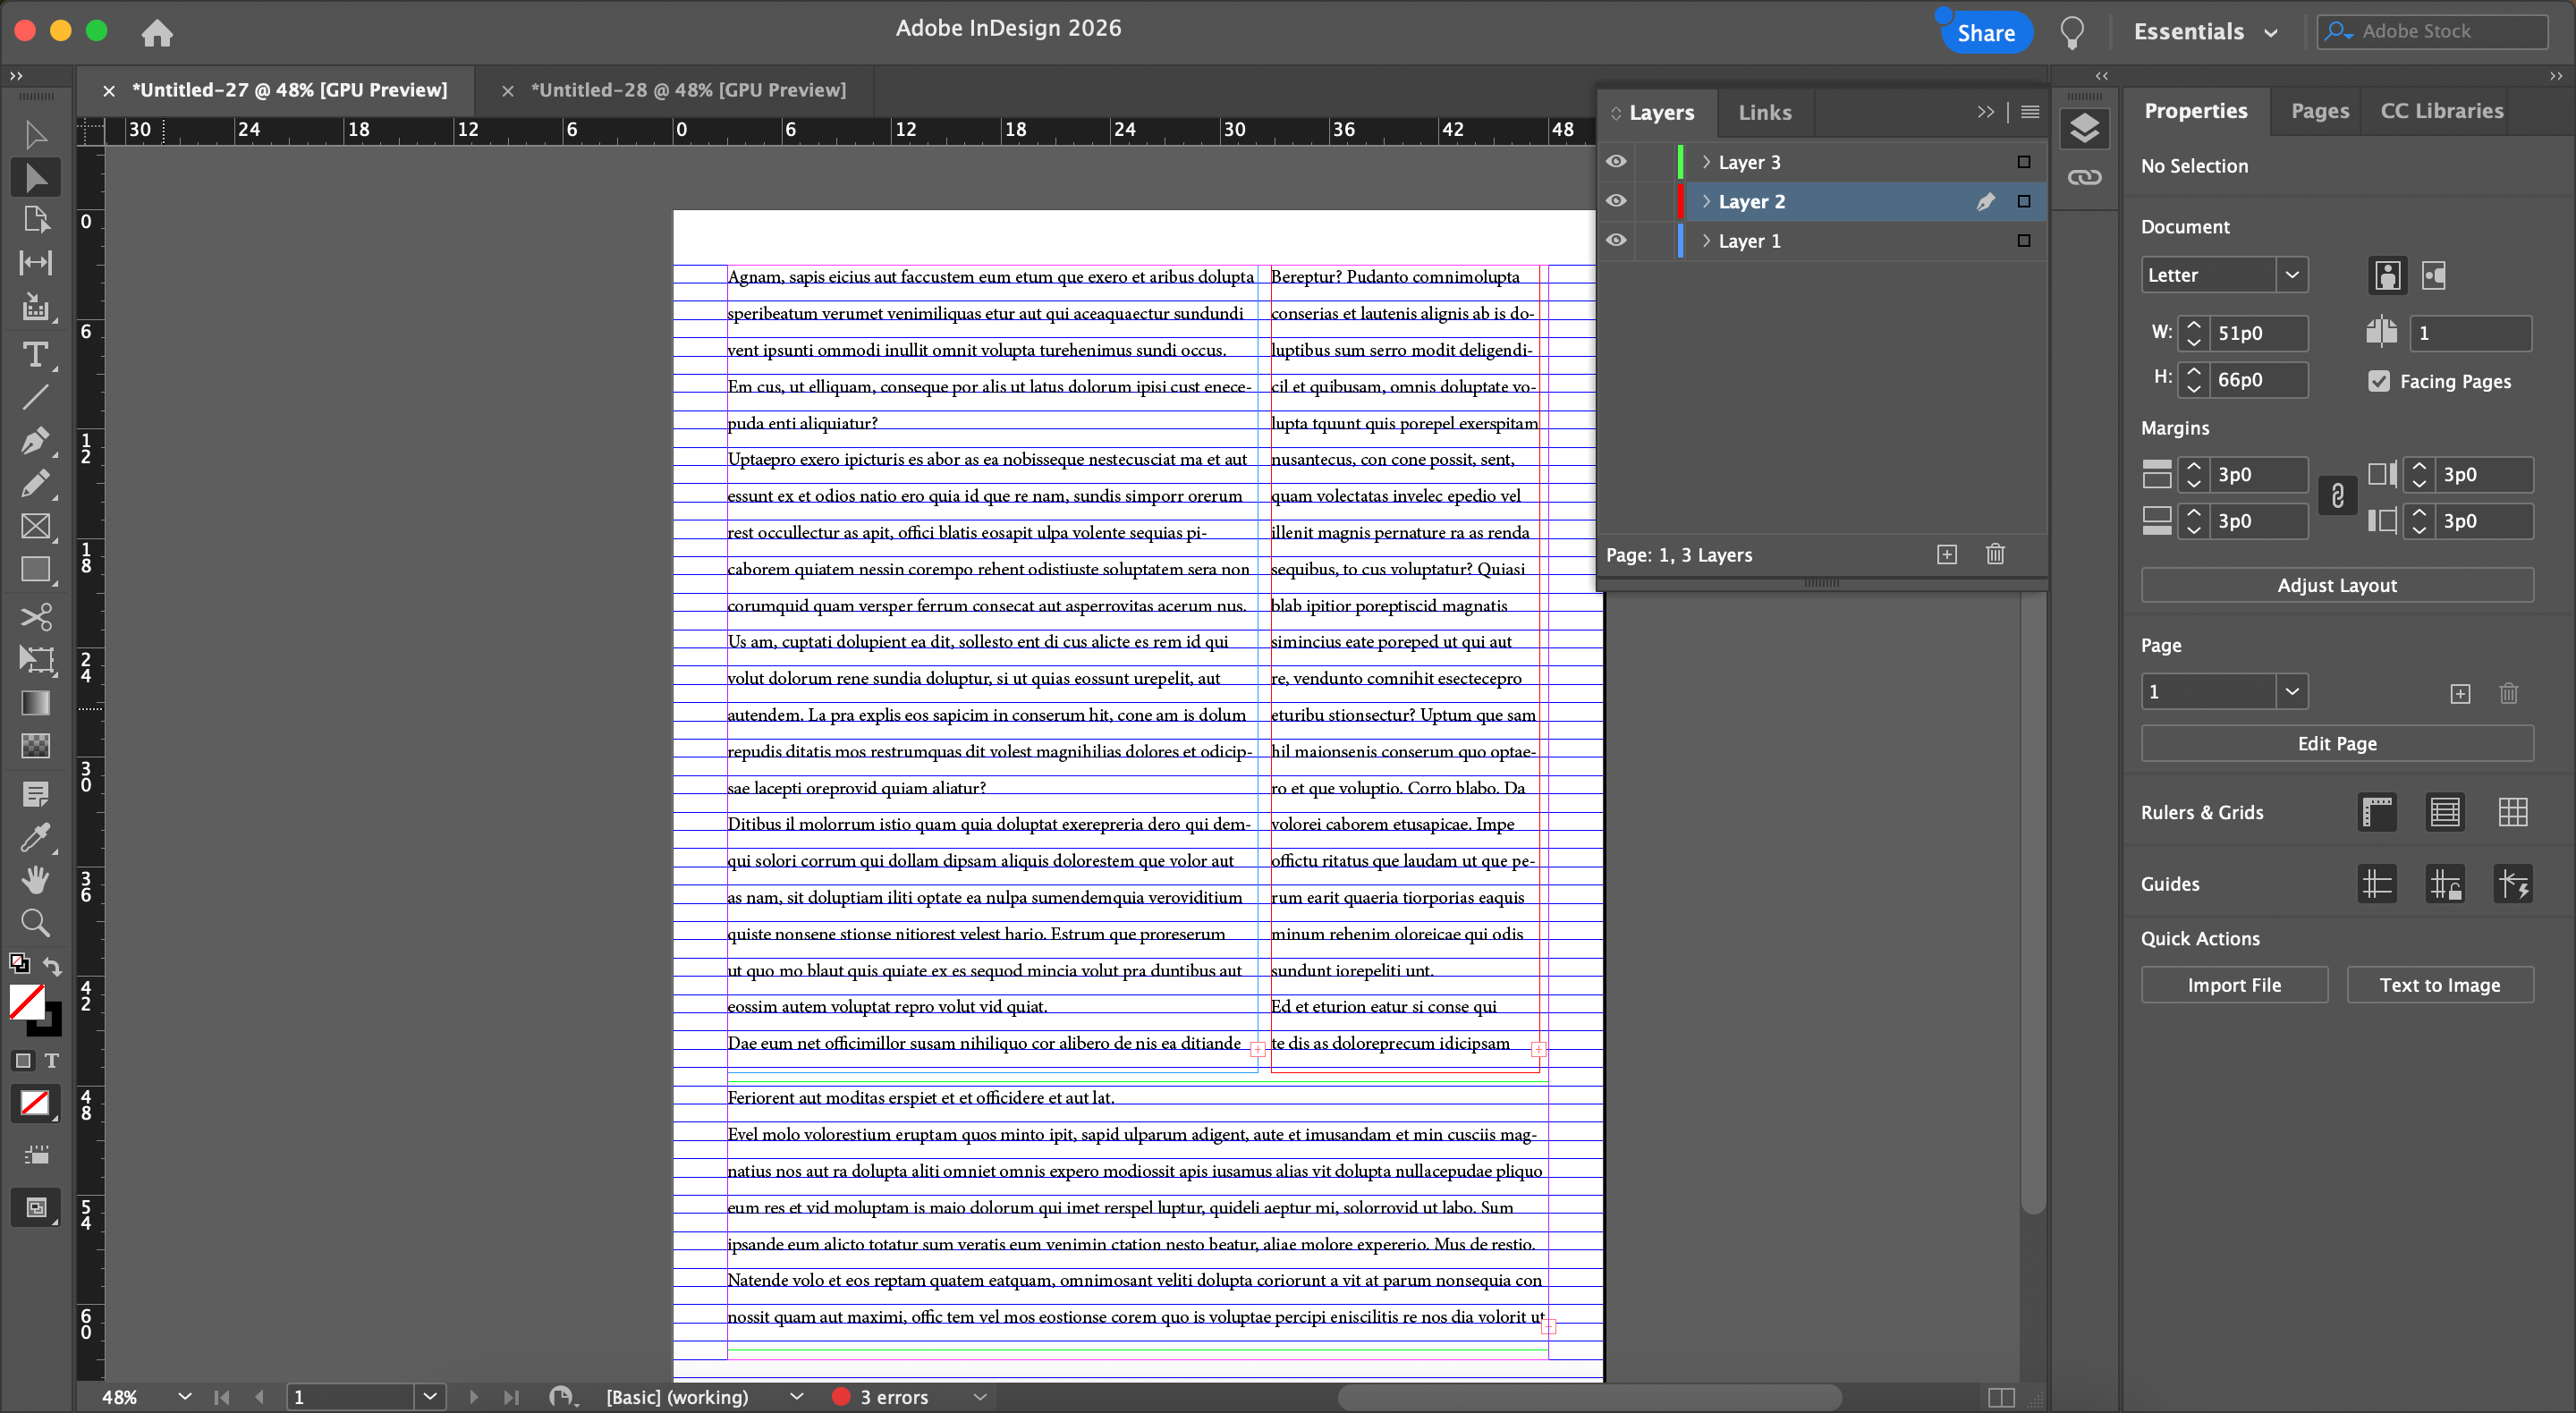The width and height of the screenshot is (2576, 1413).
Task: Toggle Layer 1 visibility eye
Action: coord(1616,241)
